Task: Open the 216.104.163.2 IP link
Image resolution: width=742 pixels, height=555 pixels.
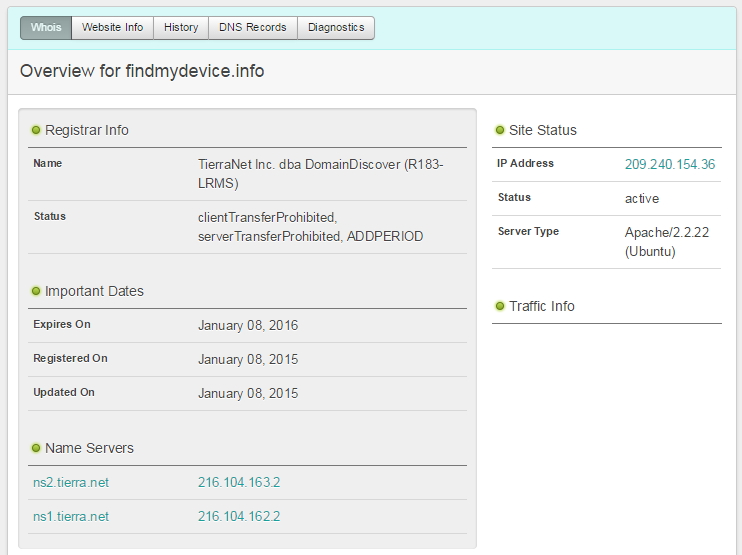Action: (x=239, y=483)
